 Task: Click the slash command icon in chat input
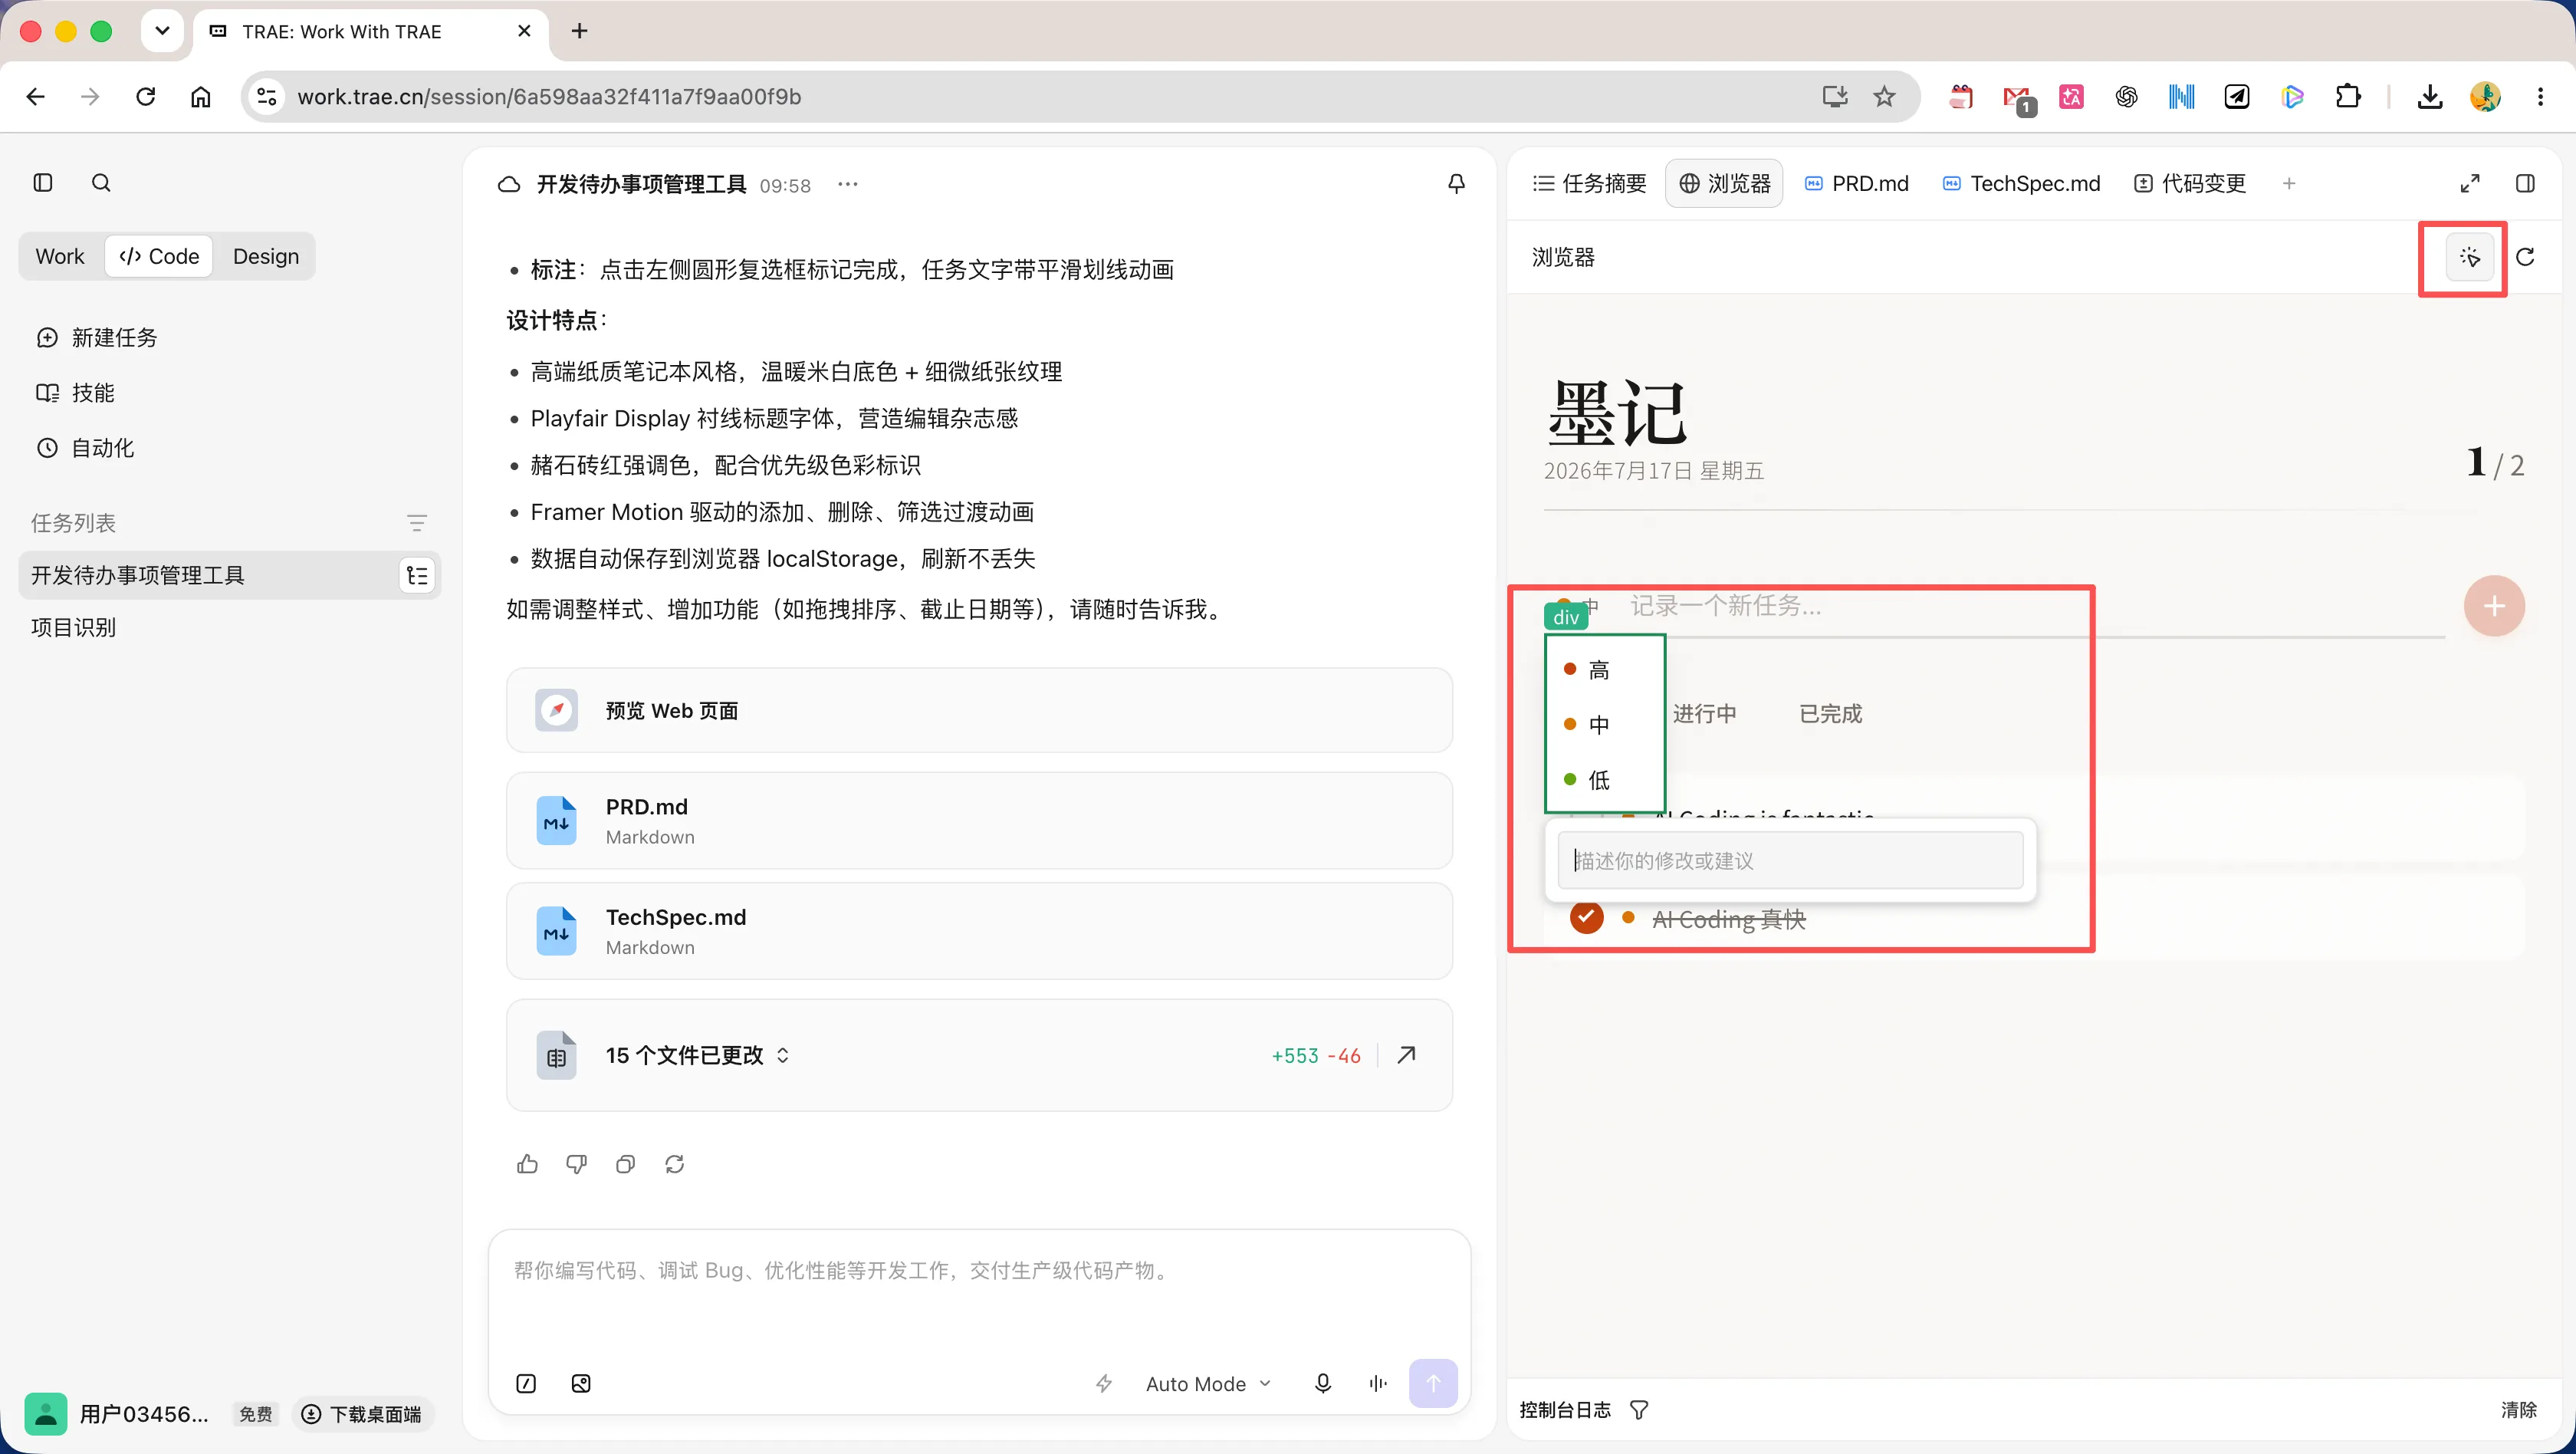(526, 1384)
